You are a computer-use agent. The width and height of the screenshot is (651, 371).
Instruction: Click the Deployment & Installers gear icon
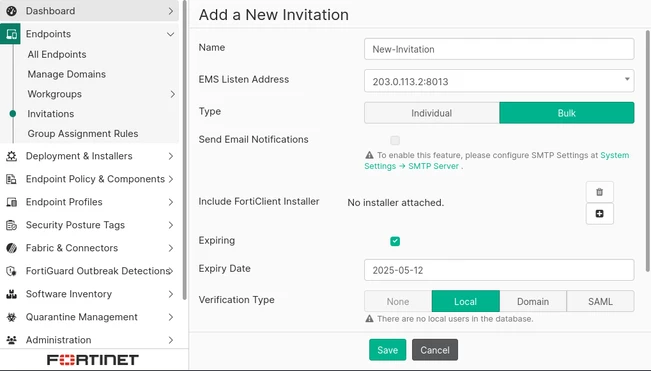pyautogui.click(x=11, y=156)
